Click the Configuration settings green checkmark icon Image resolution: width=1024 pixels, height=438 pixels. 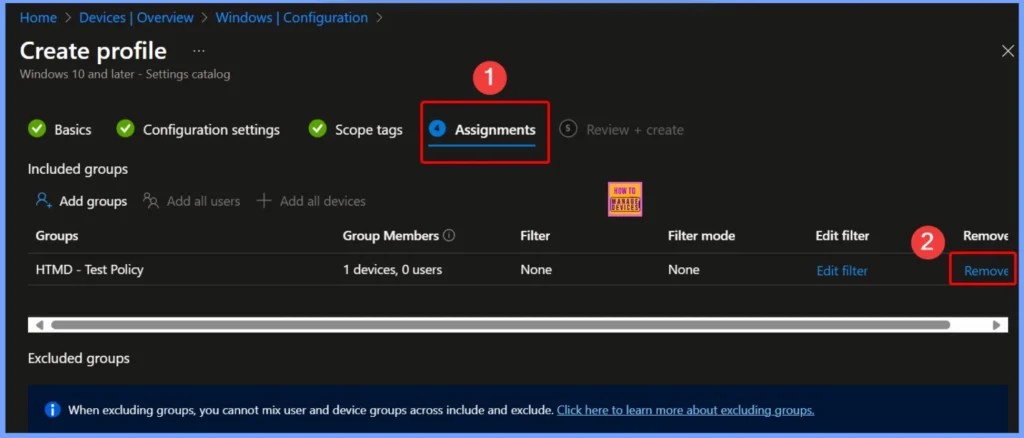click(x=125, y=129)
